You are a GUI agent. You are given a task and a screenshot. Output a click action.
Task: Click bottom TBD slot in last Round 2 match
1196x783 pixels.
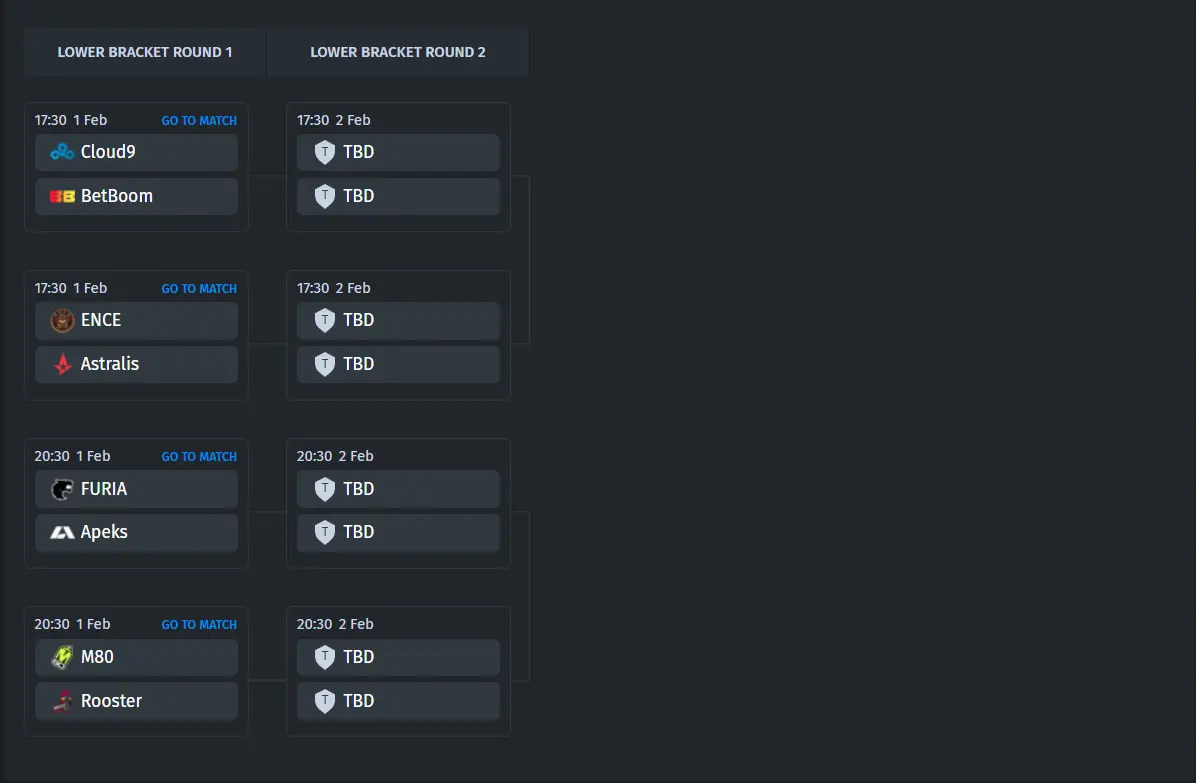pyautogui.click(x=398, y=701)
